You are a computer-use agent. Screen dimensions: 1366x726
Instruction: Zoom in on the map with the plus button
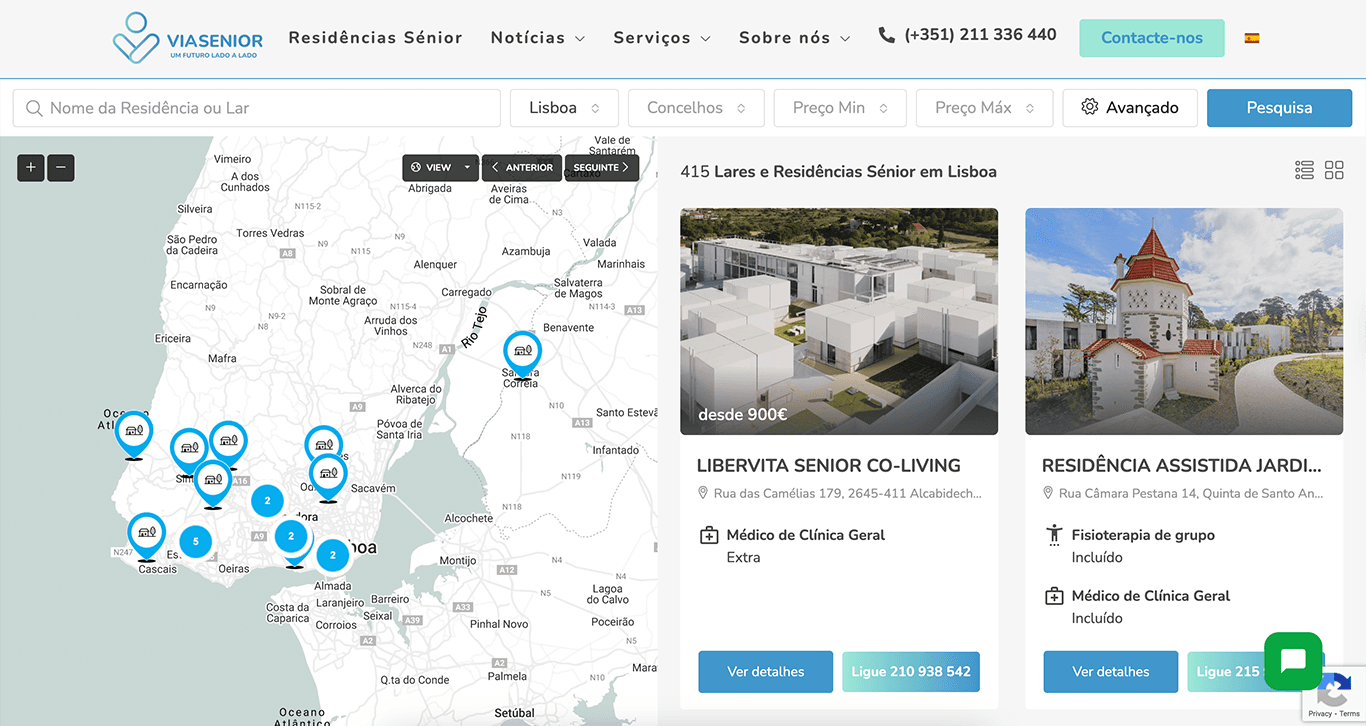30,168
